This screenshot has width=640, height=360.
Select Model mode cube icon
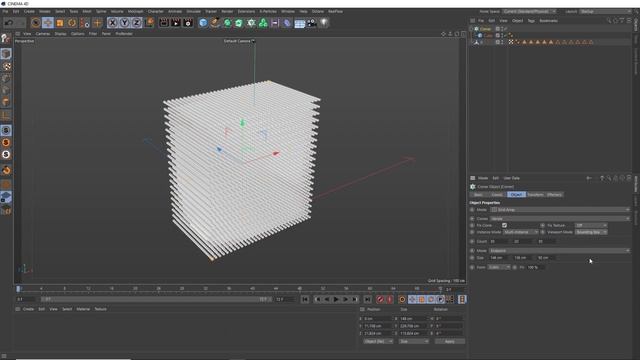tap(6, 53)
